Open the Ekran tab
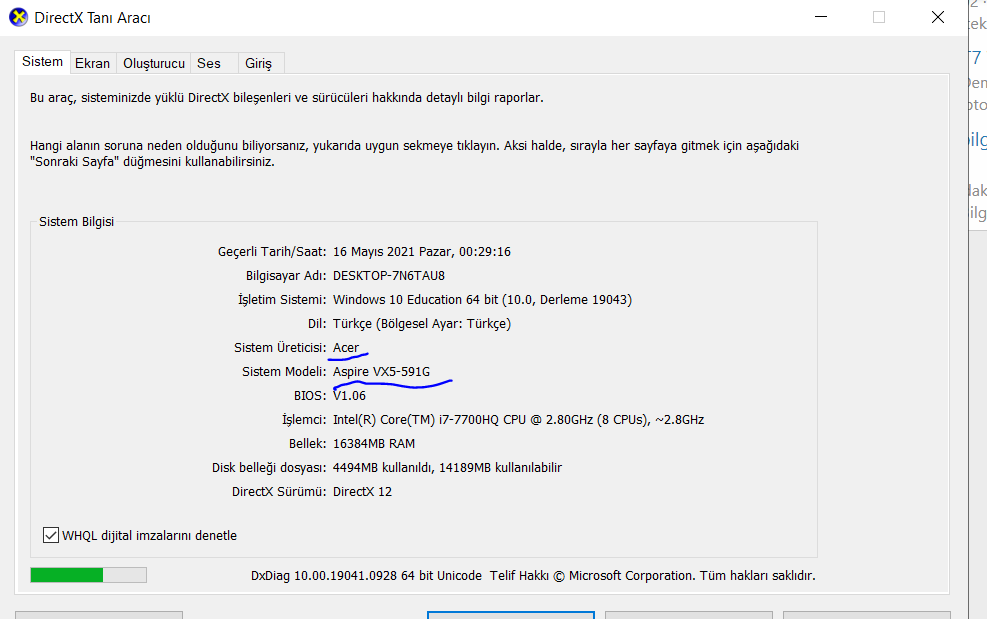This screenshot has height=619, width=987. coord(92,64)
